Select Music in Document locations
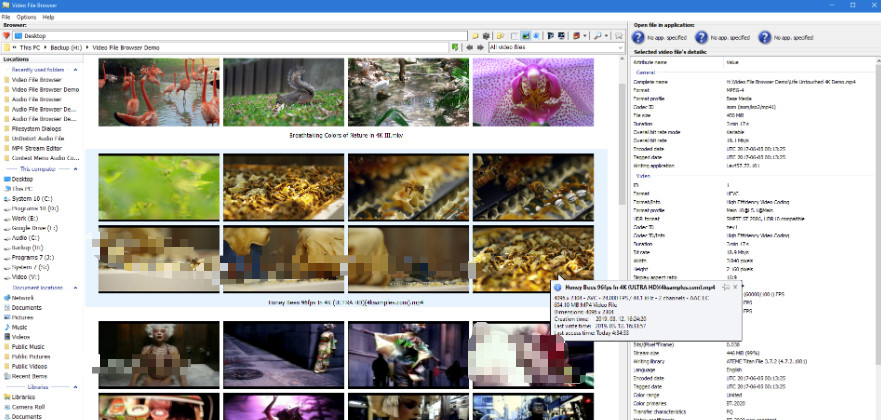881x420 pixels. 16,327
